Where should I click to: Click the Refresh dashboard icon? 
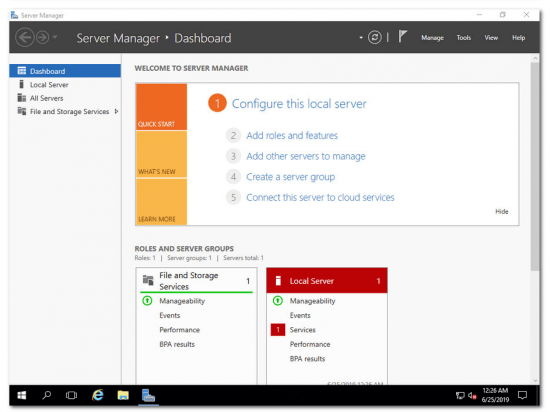(x=375, y=37)
